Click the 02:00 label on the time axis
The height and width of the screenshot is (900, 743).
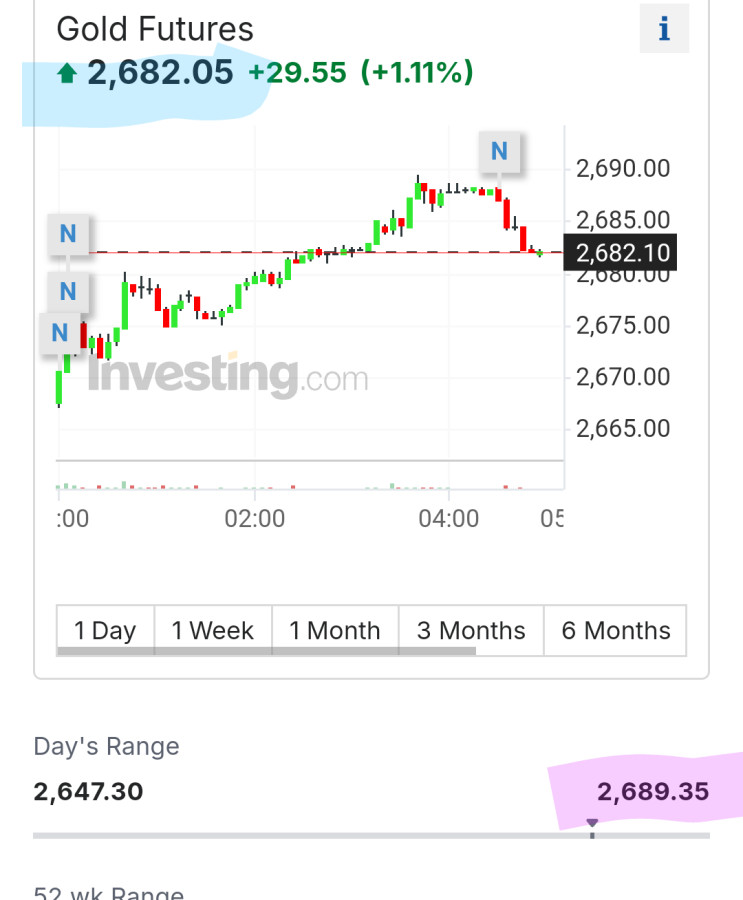(254, 518)
